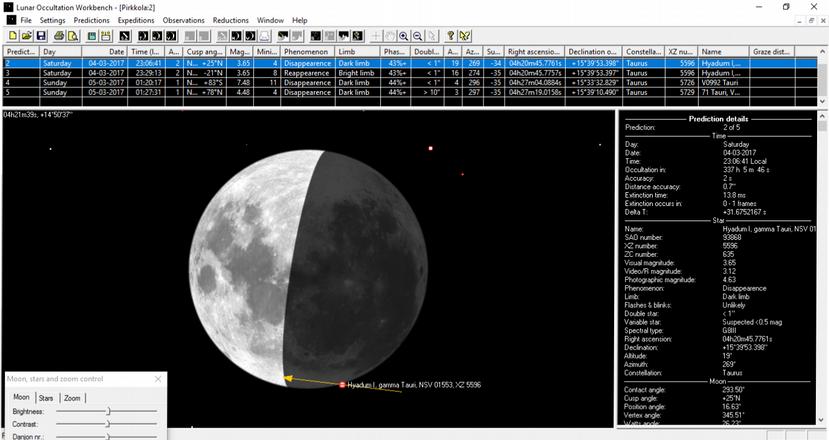Open the Predictions menu
Screen dimensions: 829x440
pyautogui.click(x=91, y=20)
